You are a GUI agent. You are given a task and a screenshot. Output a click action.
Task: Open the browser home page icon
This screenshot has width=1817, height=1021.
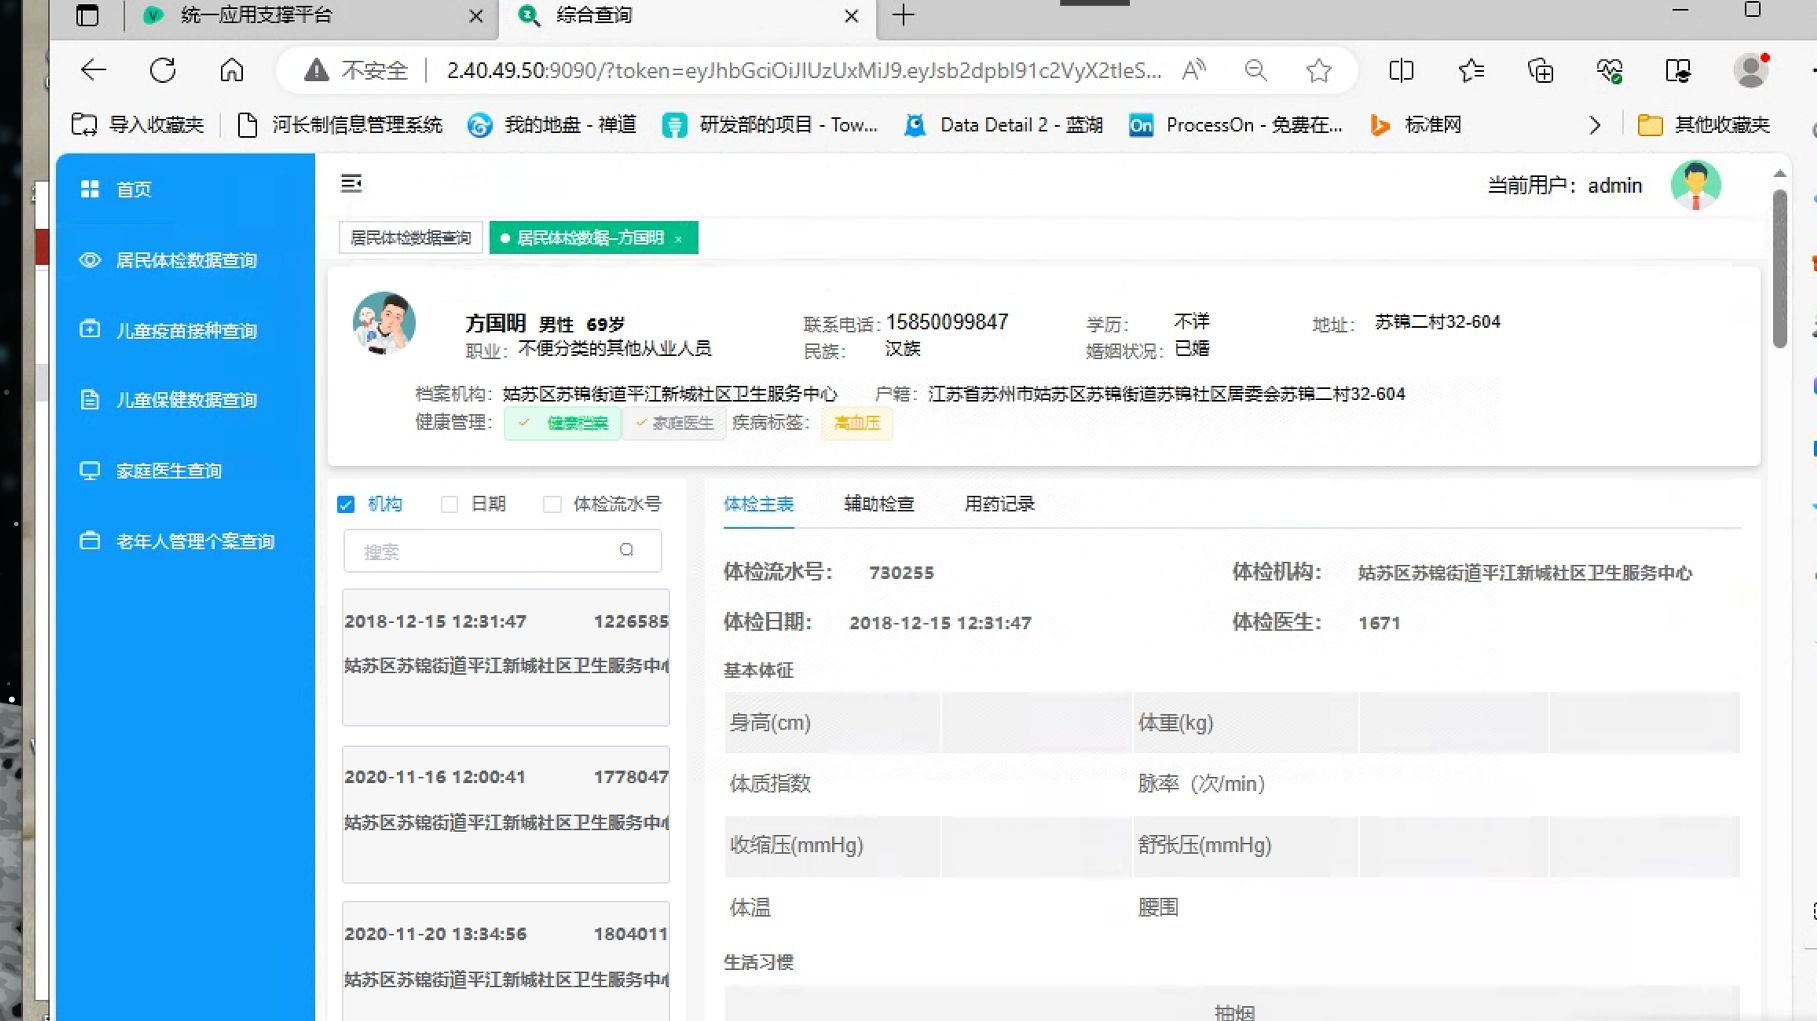[x=232, y=70]
